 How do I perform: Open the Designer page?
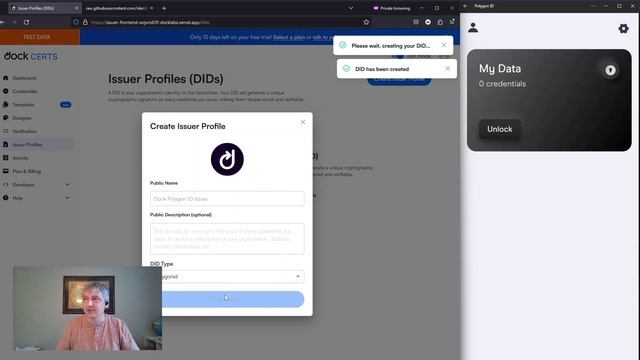click(22, 118)
